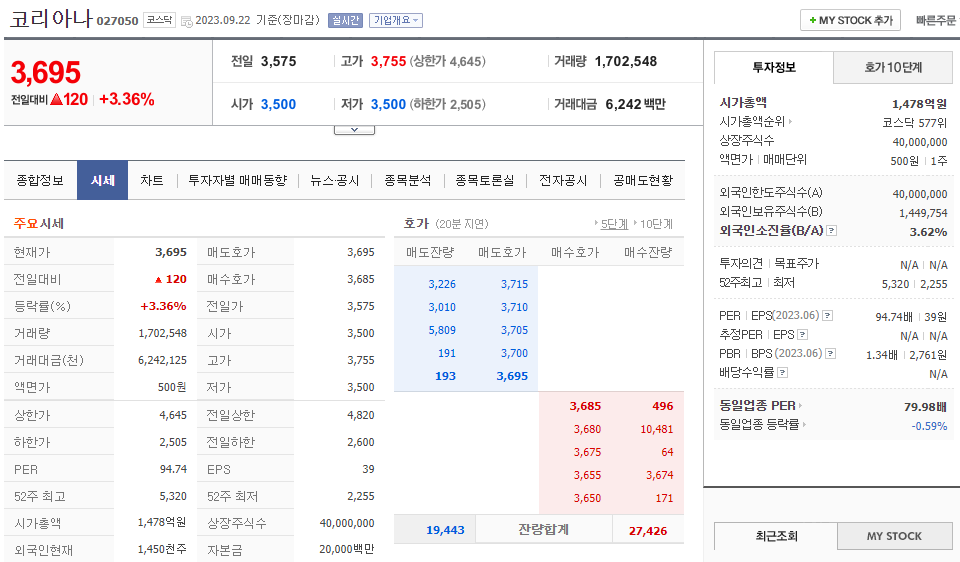Click the help icon beside 배당수익률
The height and width of the screenshot is (562, 960).
782,373
